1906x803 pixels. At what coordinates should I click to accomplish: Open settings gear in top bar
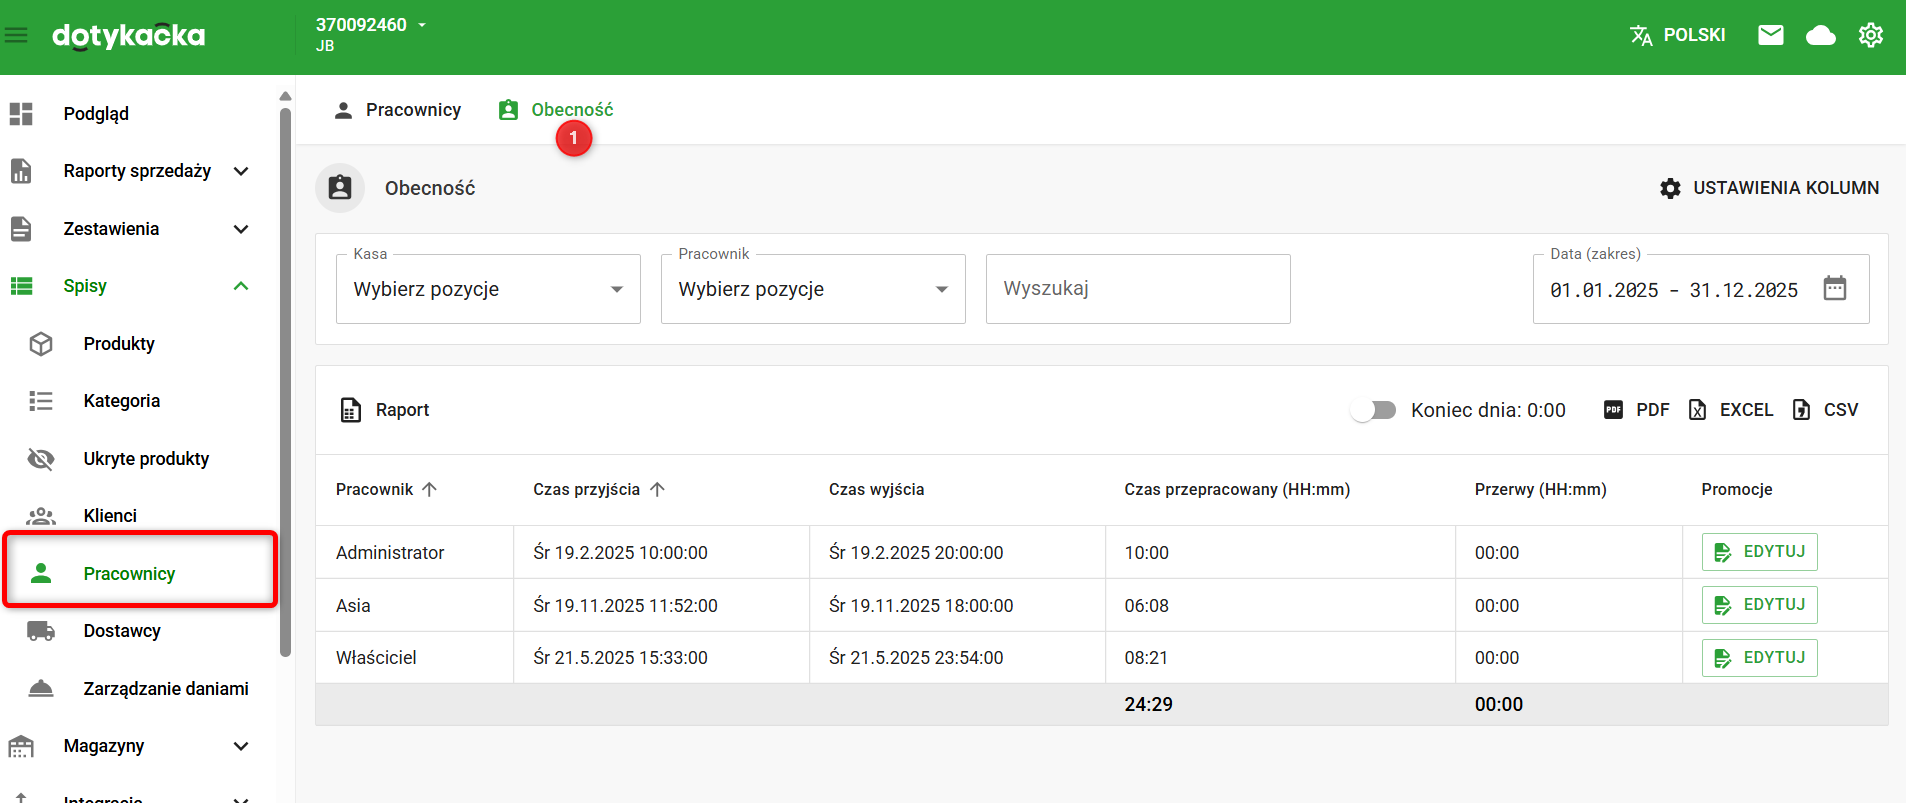[1870, 36]
